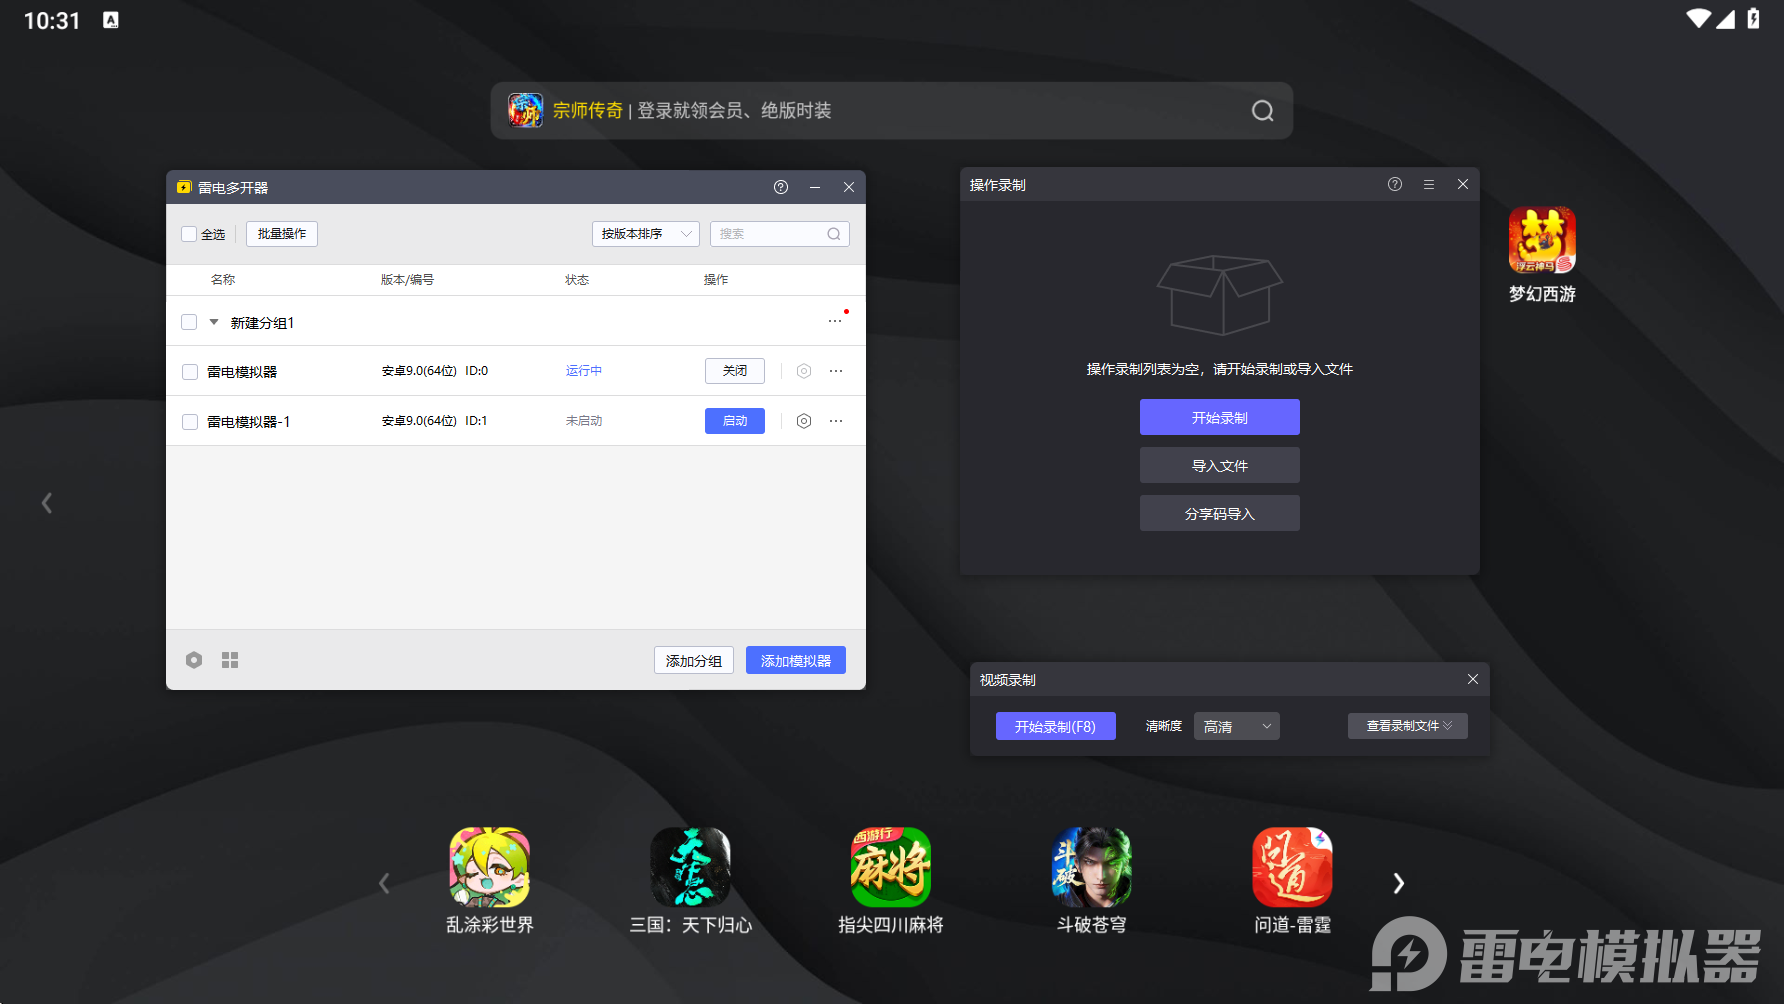Open the 宗师传奇 game icon in search bar

(x=525, y=110)
